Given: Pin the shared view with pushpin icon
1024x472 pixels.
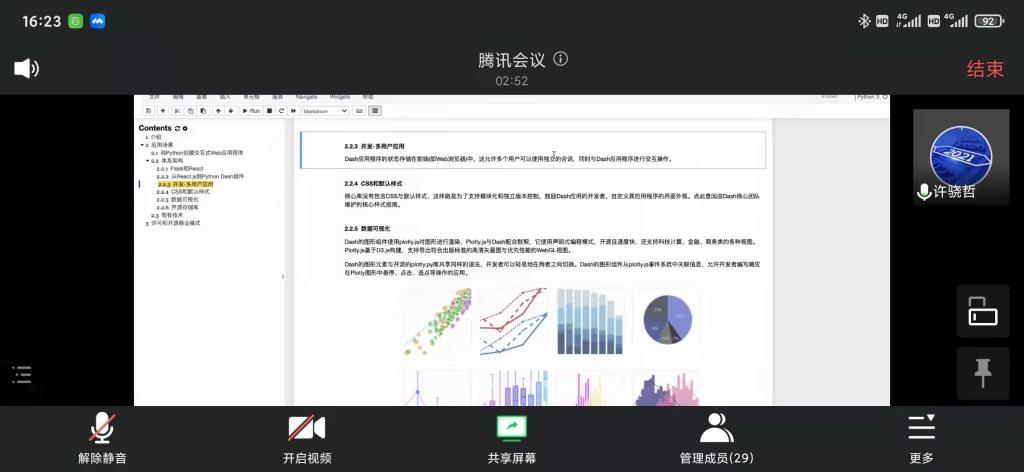Looking at the screenshot, I should click(982, 374).
